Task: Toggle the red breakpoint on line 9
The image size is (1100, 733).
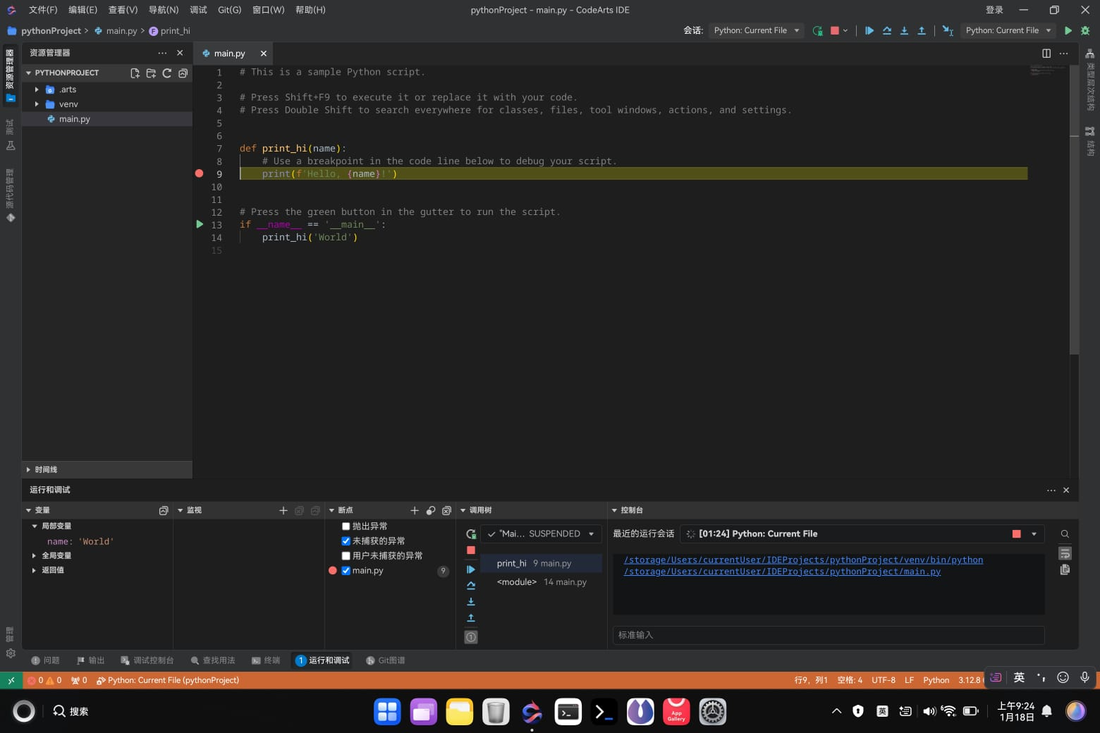Action: [x=199, y=173]
